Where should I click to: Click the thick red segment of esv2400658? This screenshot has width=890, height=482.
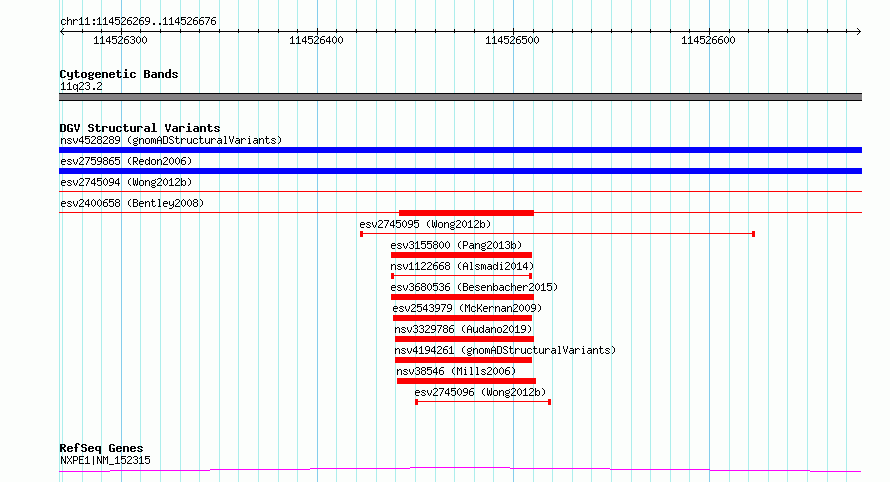(467, 213)
